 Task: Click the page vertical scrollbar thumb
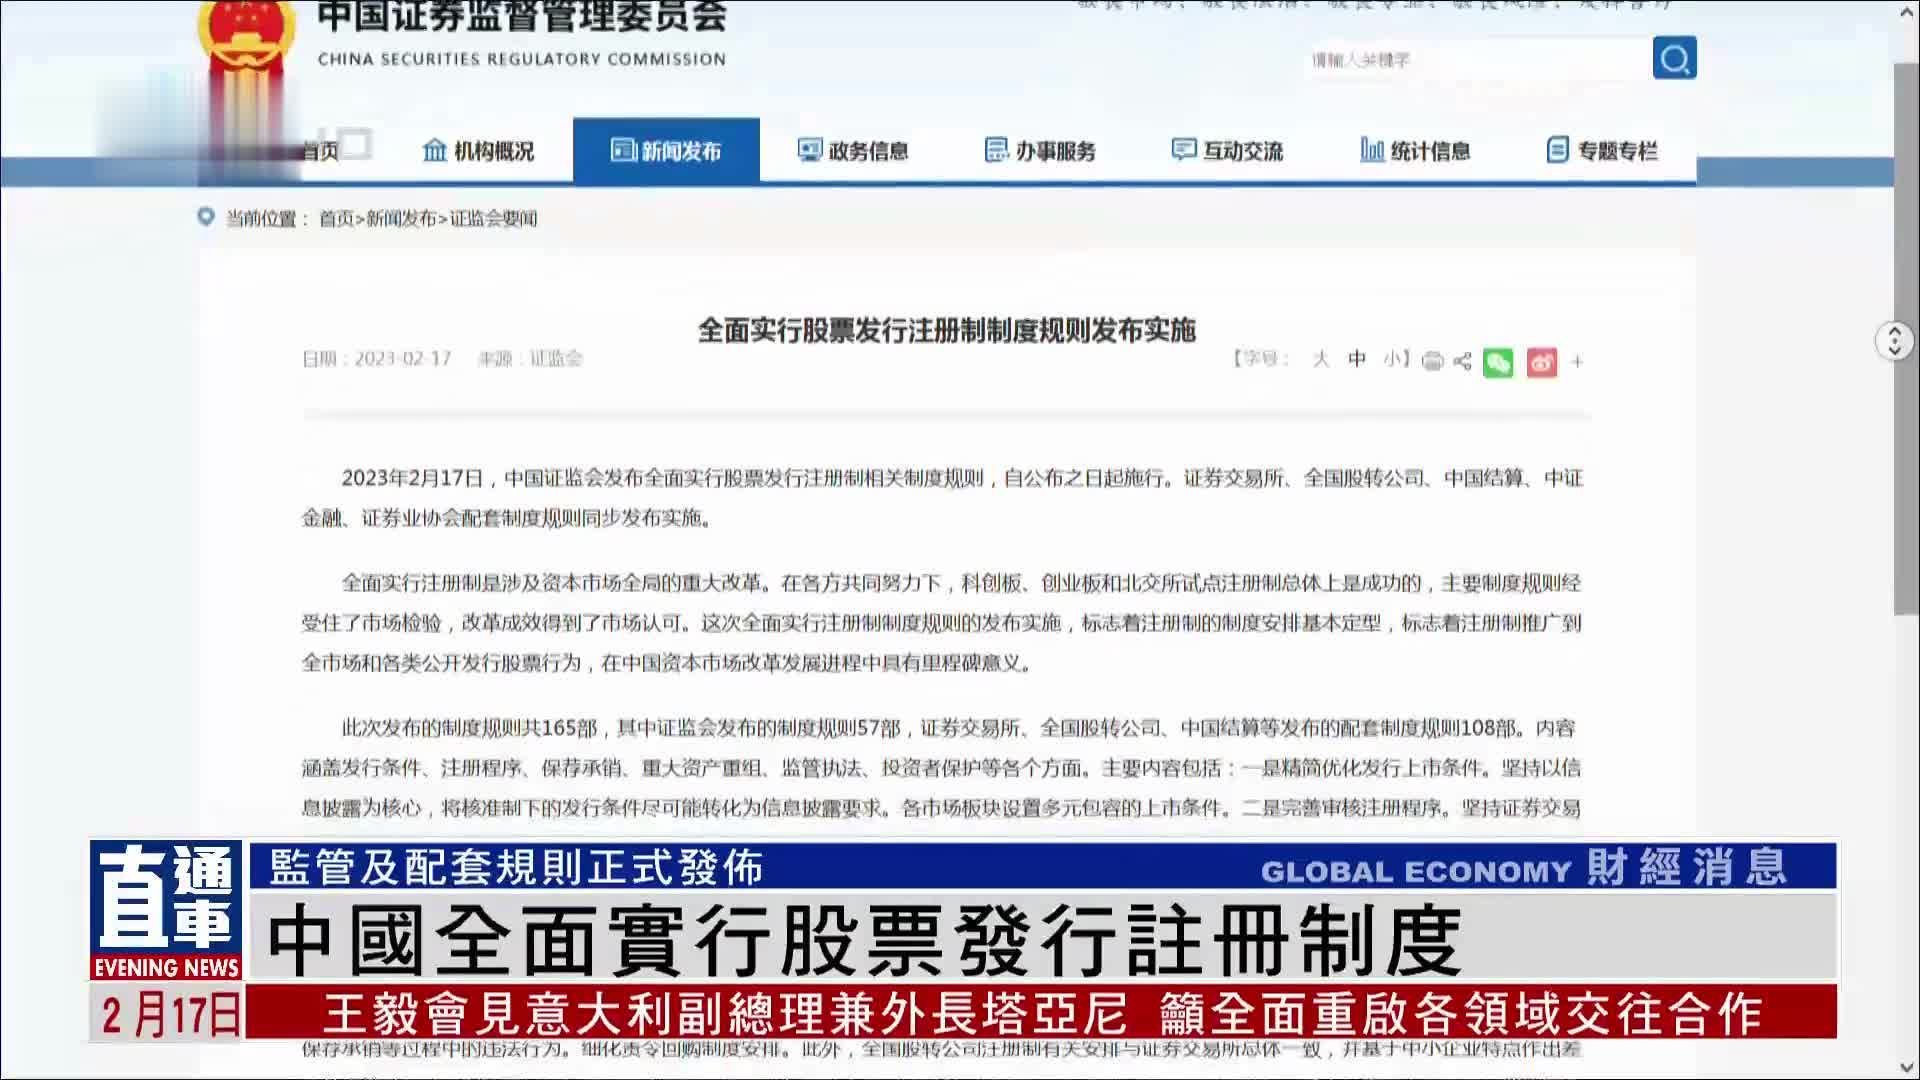click(1905, 340)
